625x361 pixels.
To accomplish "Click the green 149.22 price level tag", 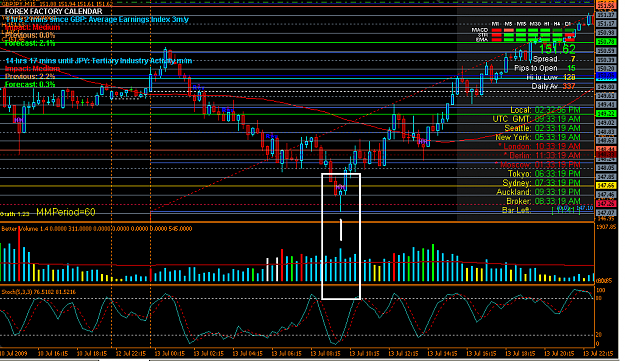I will [605, 114].
